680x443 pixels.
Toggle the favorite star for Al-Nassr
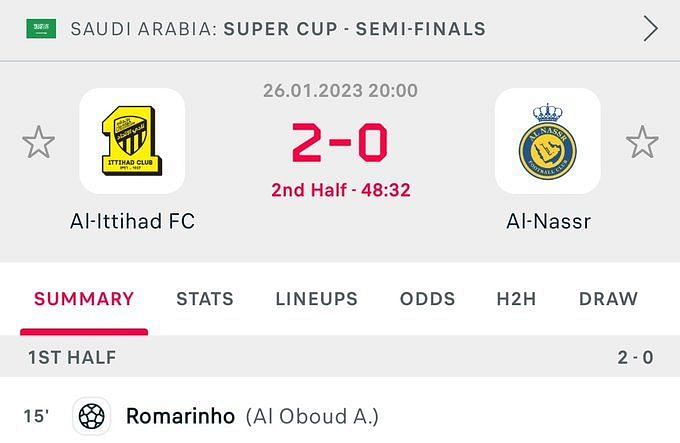(x=642, y=142)
